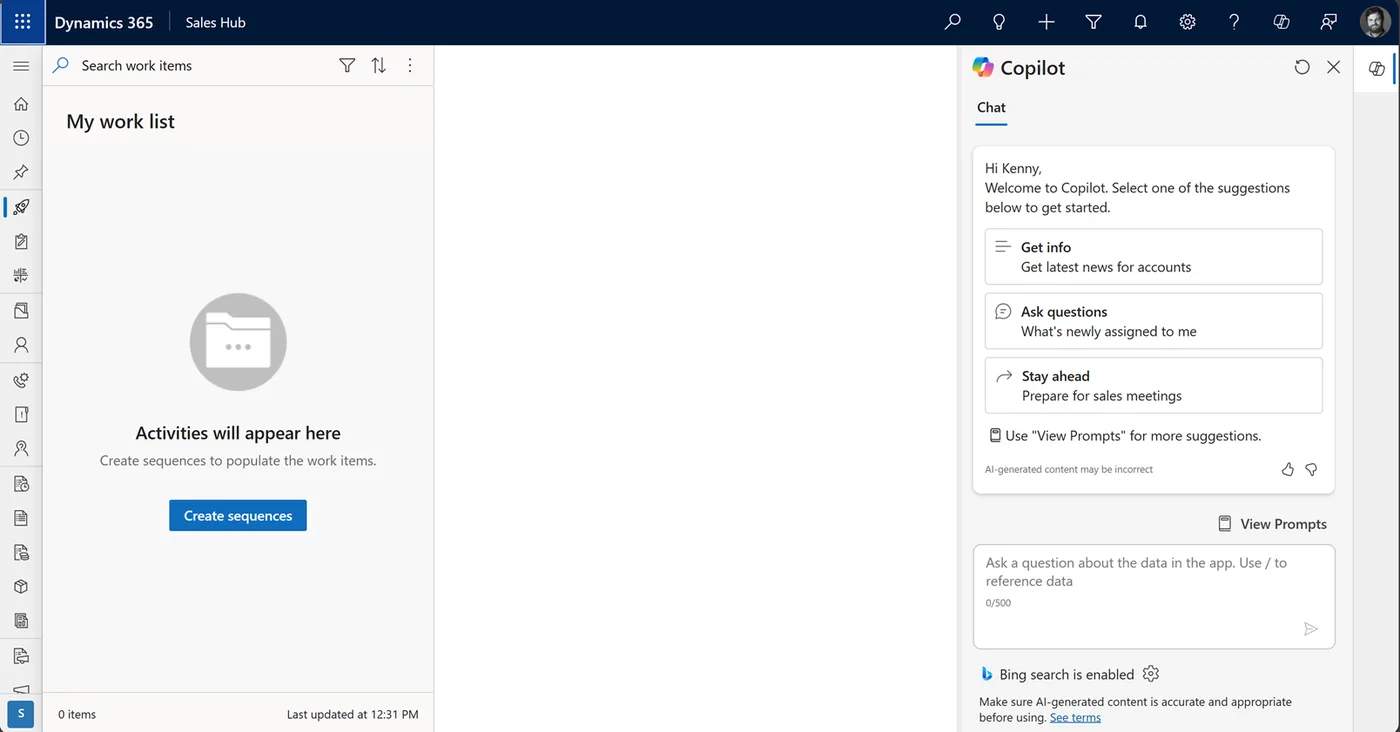
Task: Open the app launcher waffle icon
Action: (x=22, y=22)
